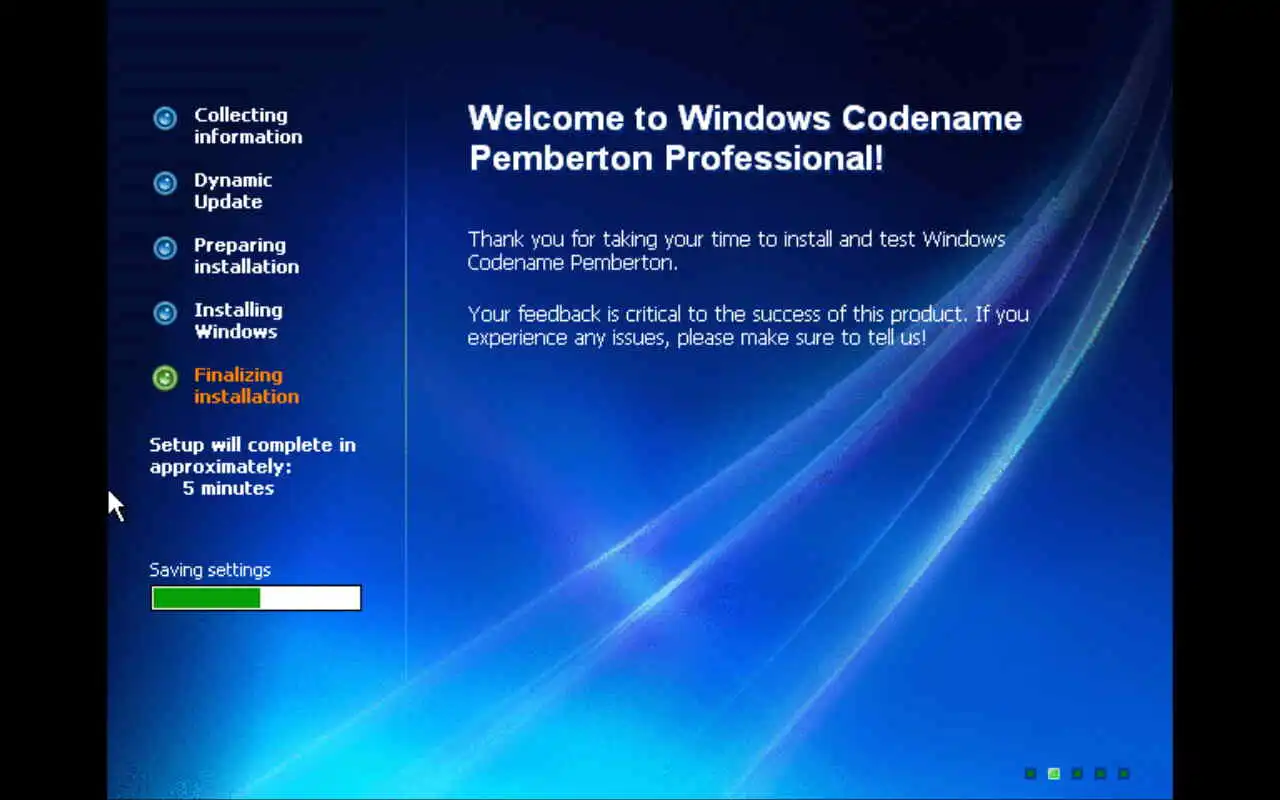Click the last slide indicator square
1280x800 pixels.
click(1123, 773)
